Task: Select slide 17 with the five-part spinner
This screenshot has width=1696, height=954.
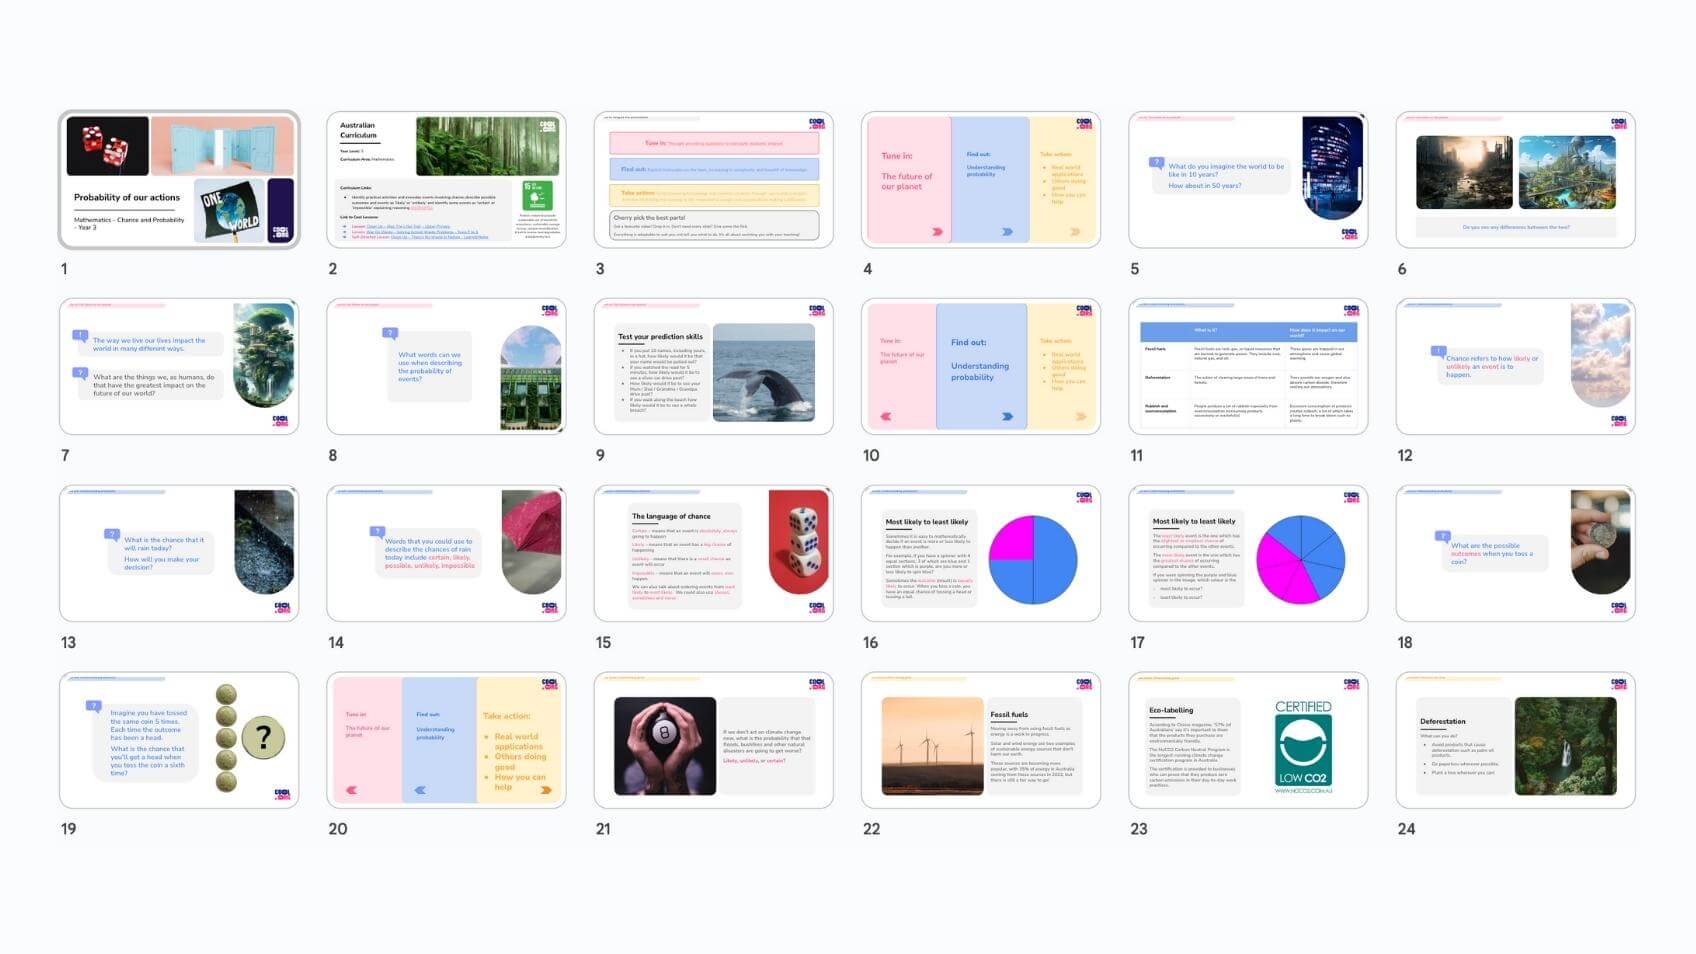Action: [1248, 554]
